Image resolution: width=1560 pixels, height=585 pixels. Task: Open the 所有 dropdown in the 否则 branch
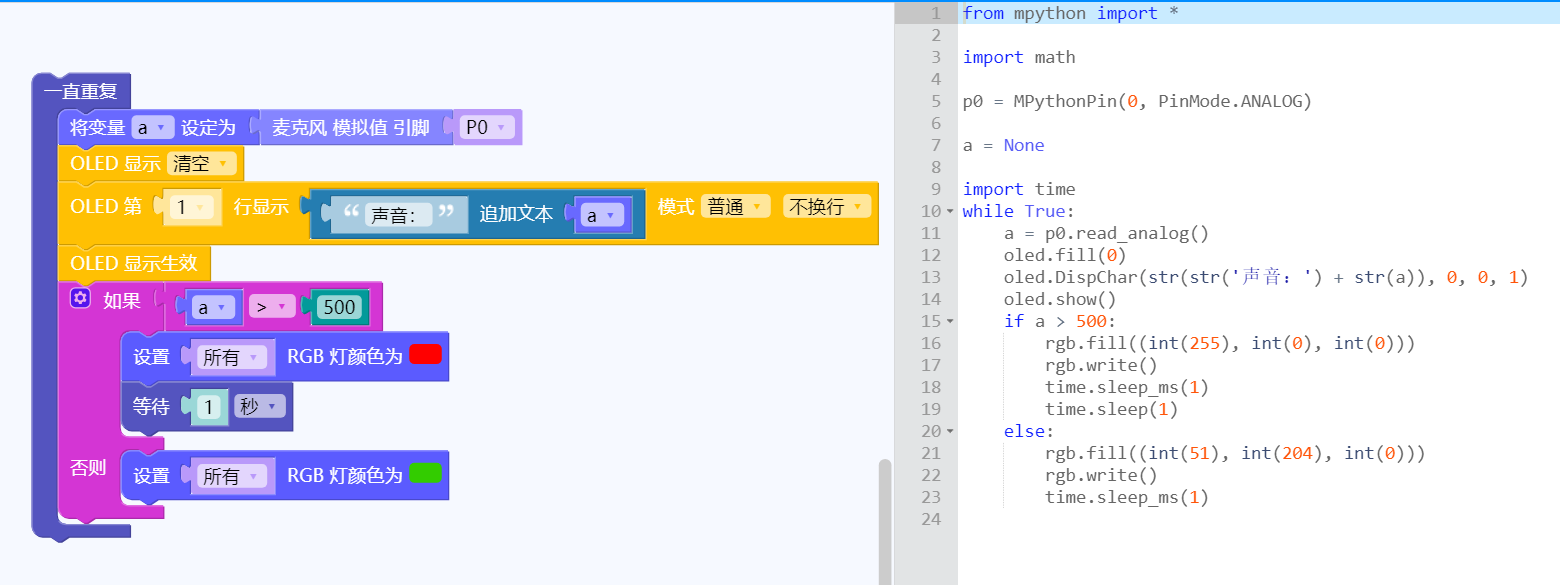coord(233,476)
